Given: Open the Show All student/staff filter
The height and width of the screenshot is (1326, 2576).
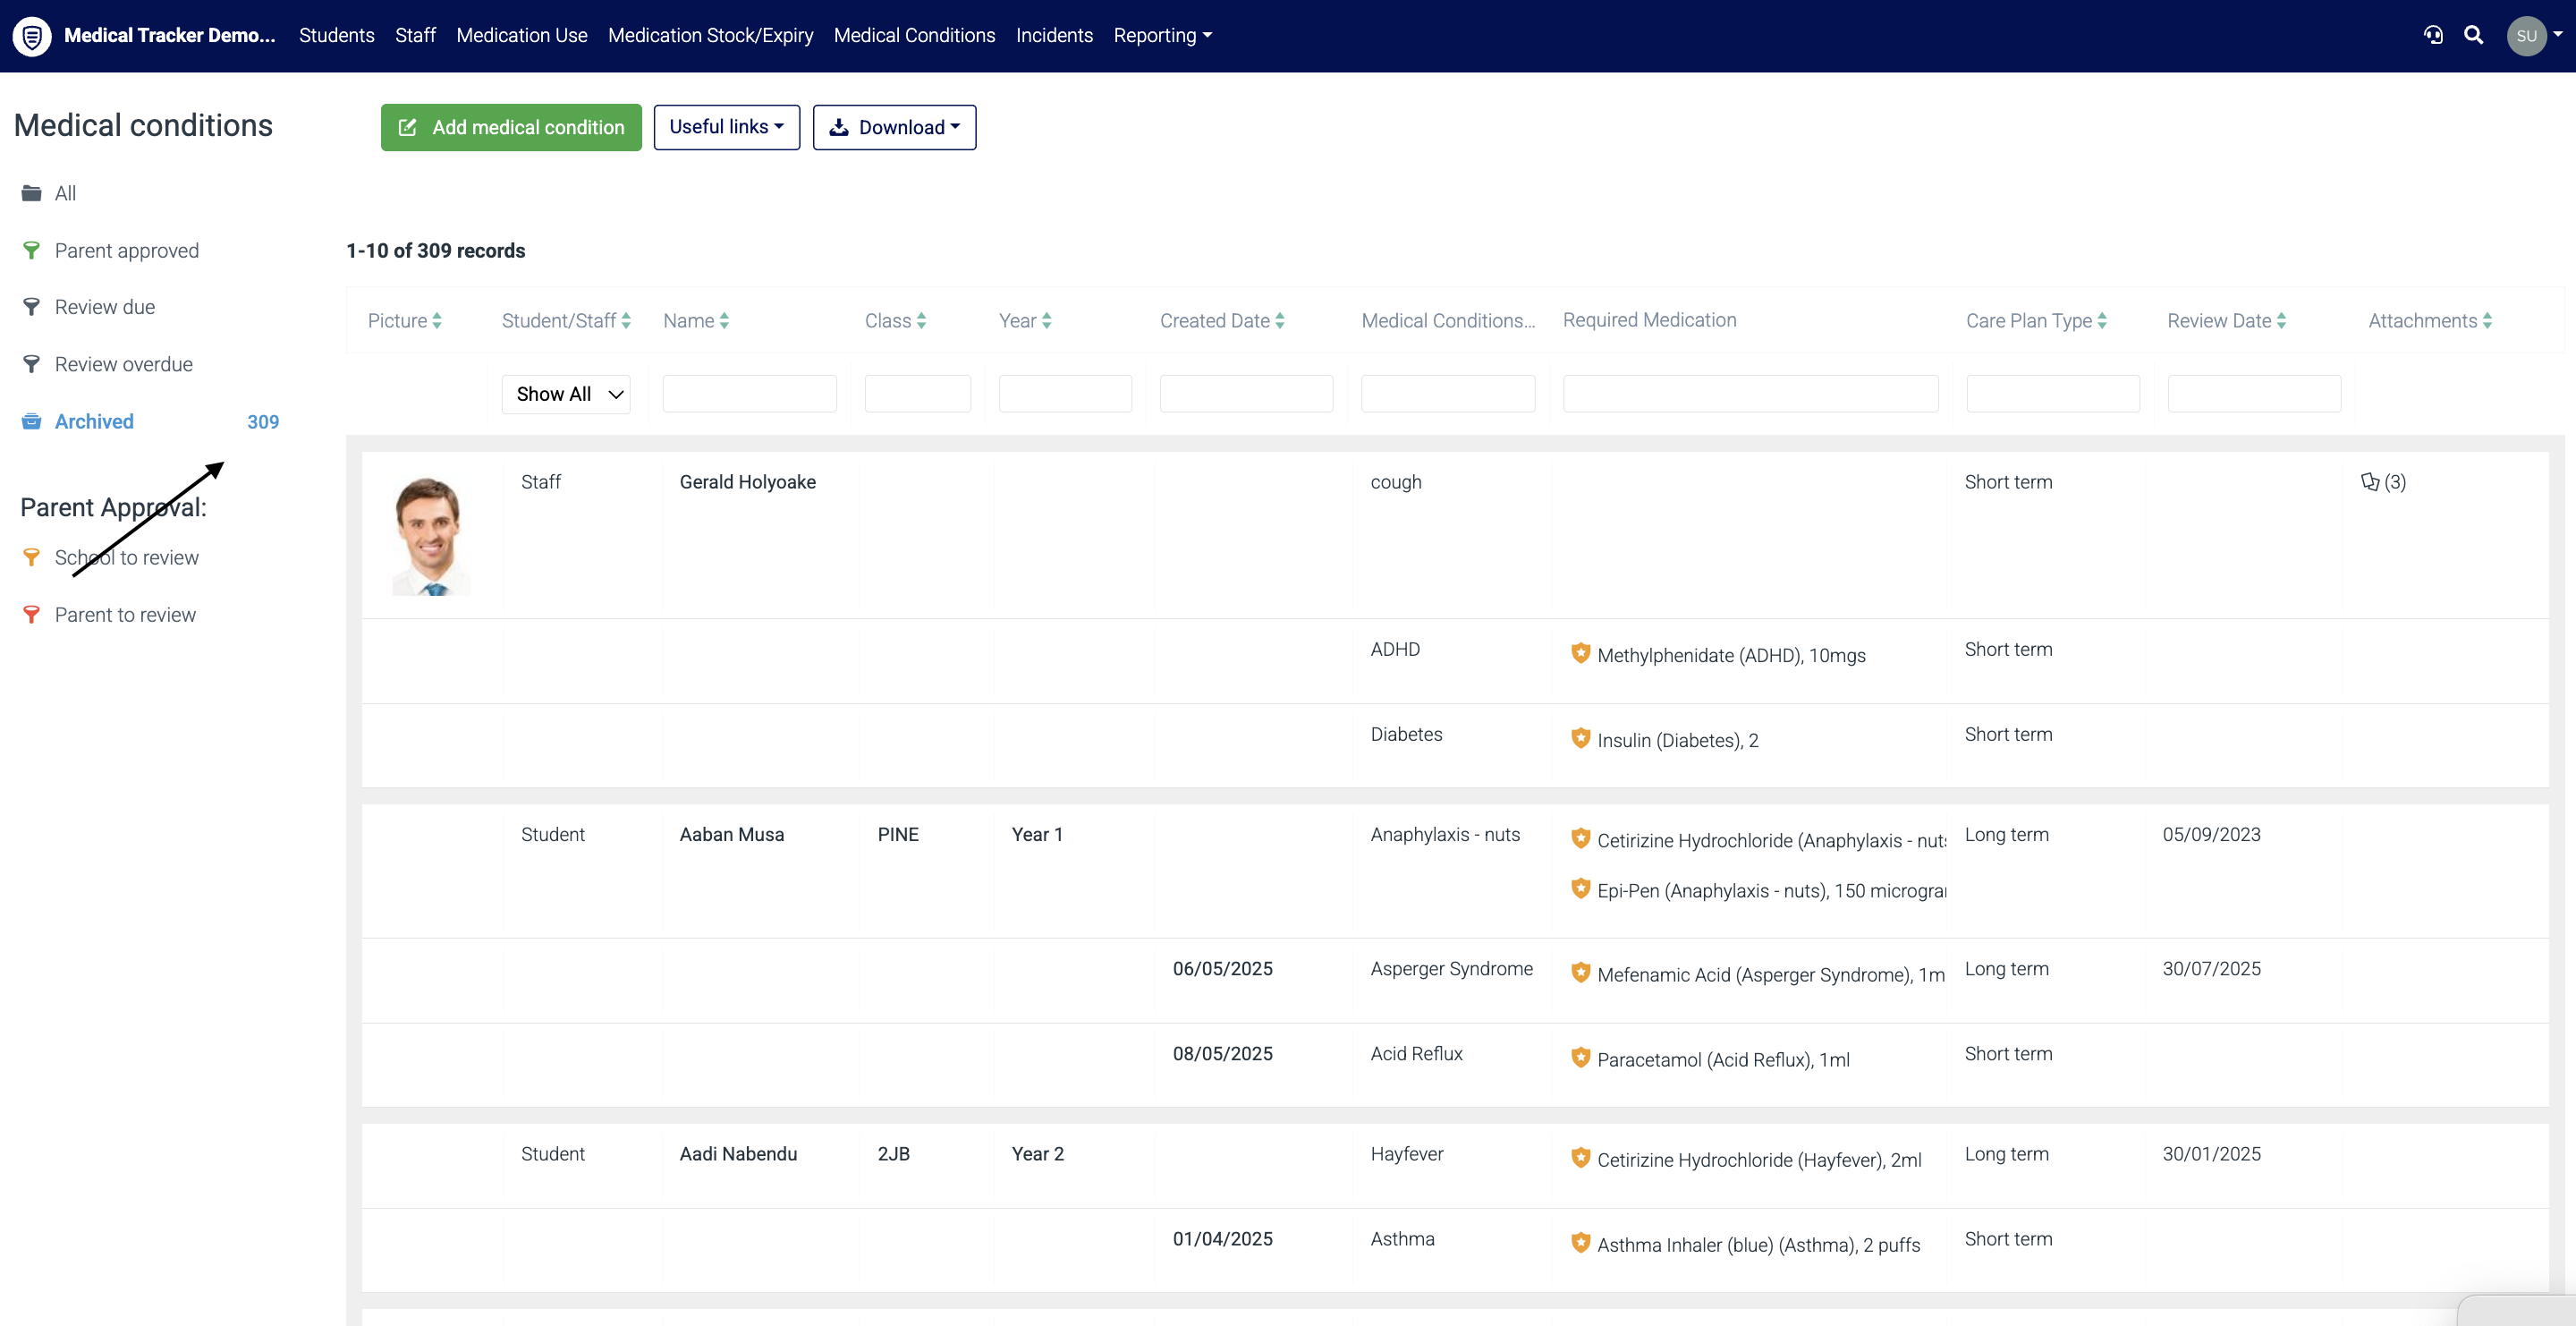Looking at the screenshot, I should coord(566,394).
